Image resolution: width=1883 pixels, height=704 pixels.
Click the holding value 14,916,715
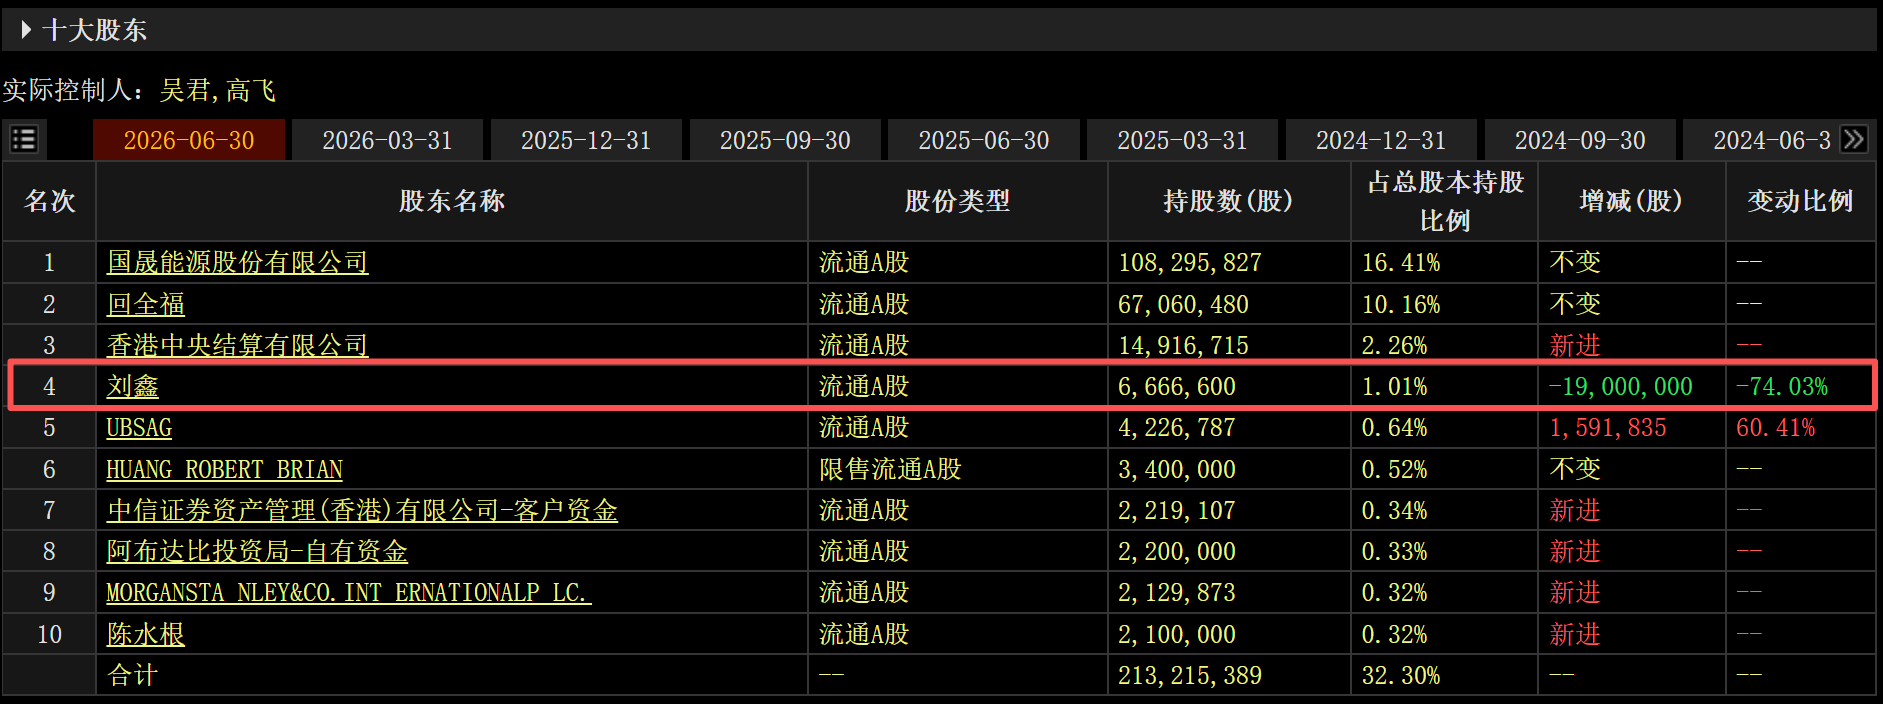[x=1184, y=345]
